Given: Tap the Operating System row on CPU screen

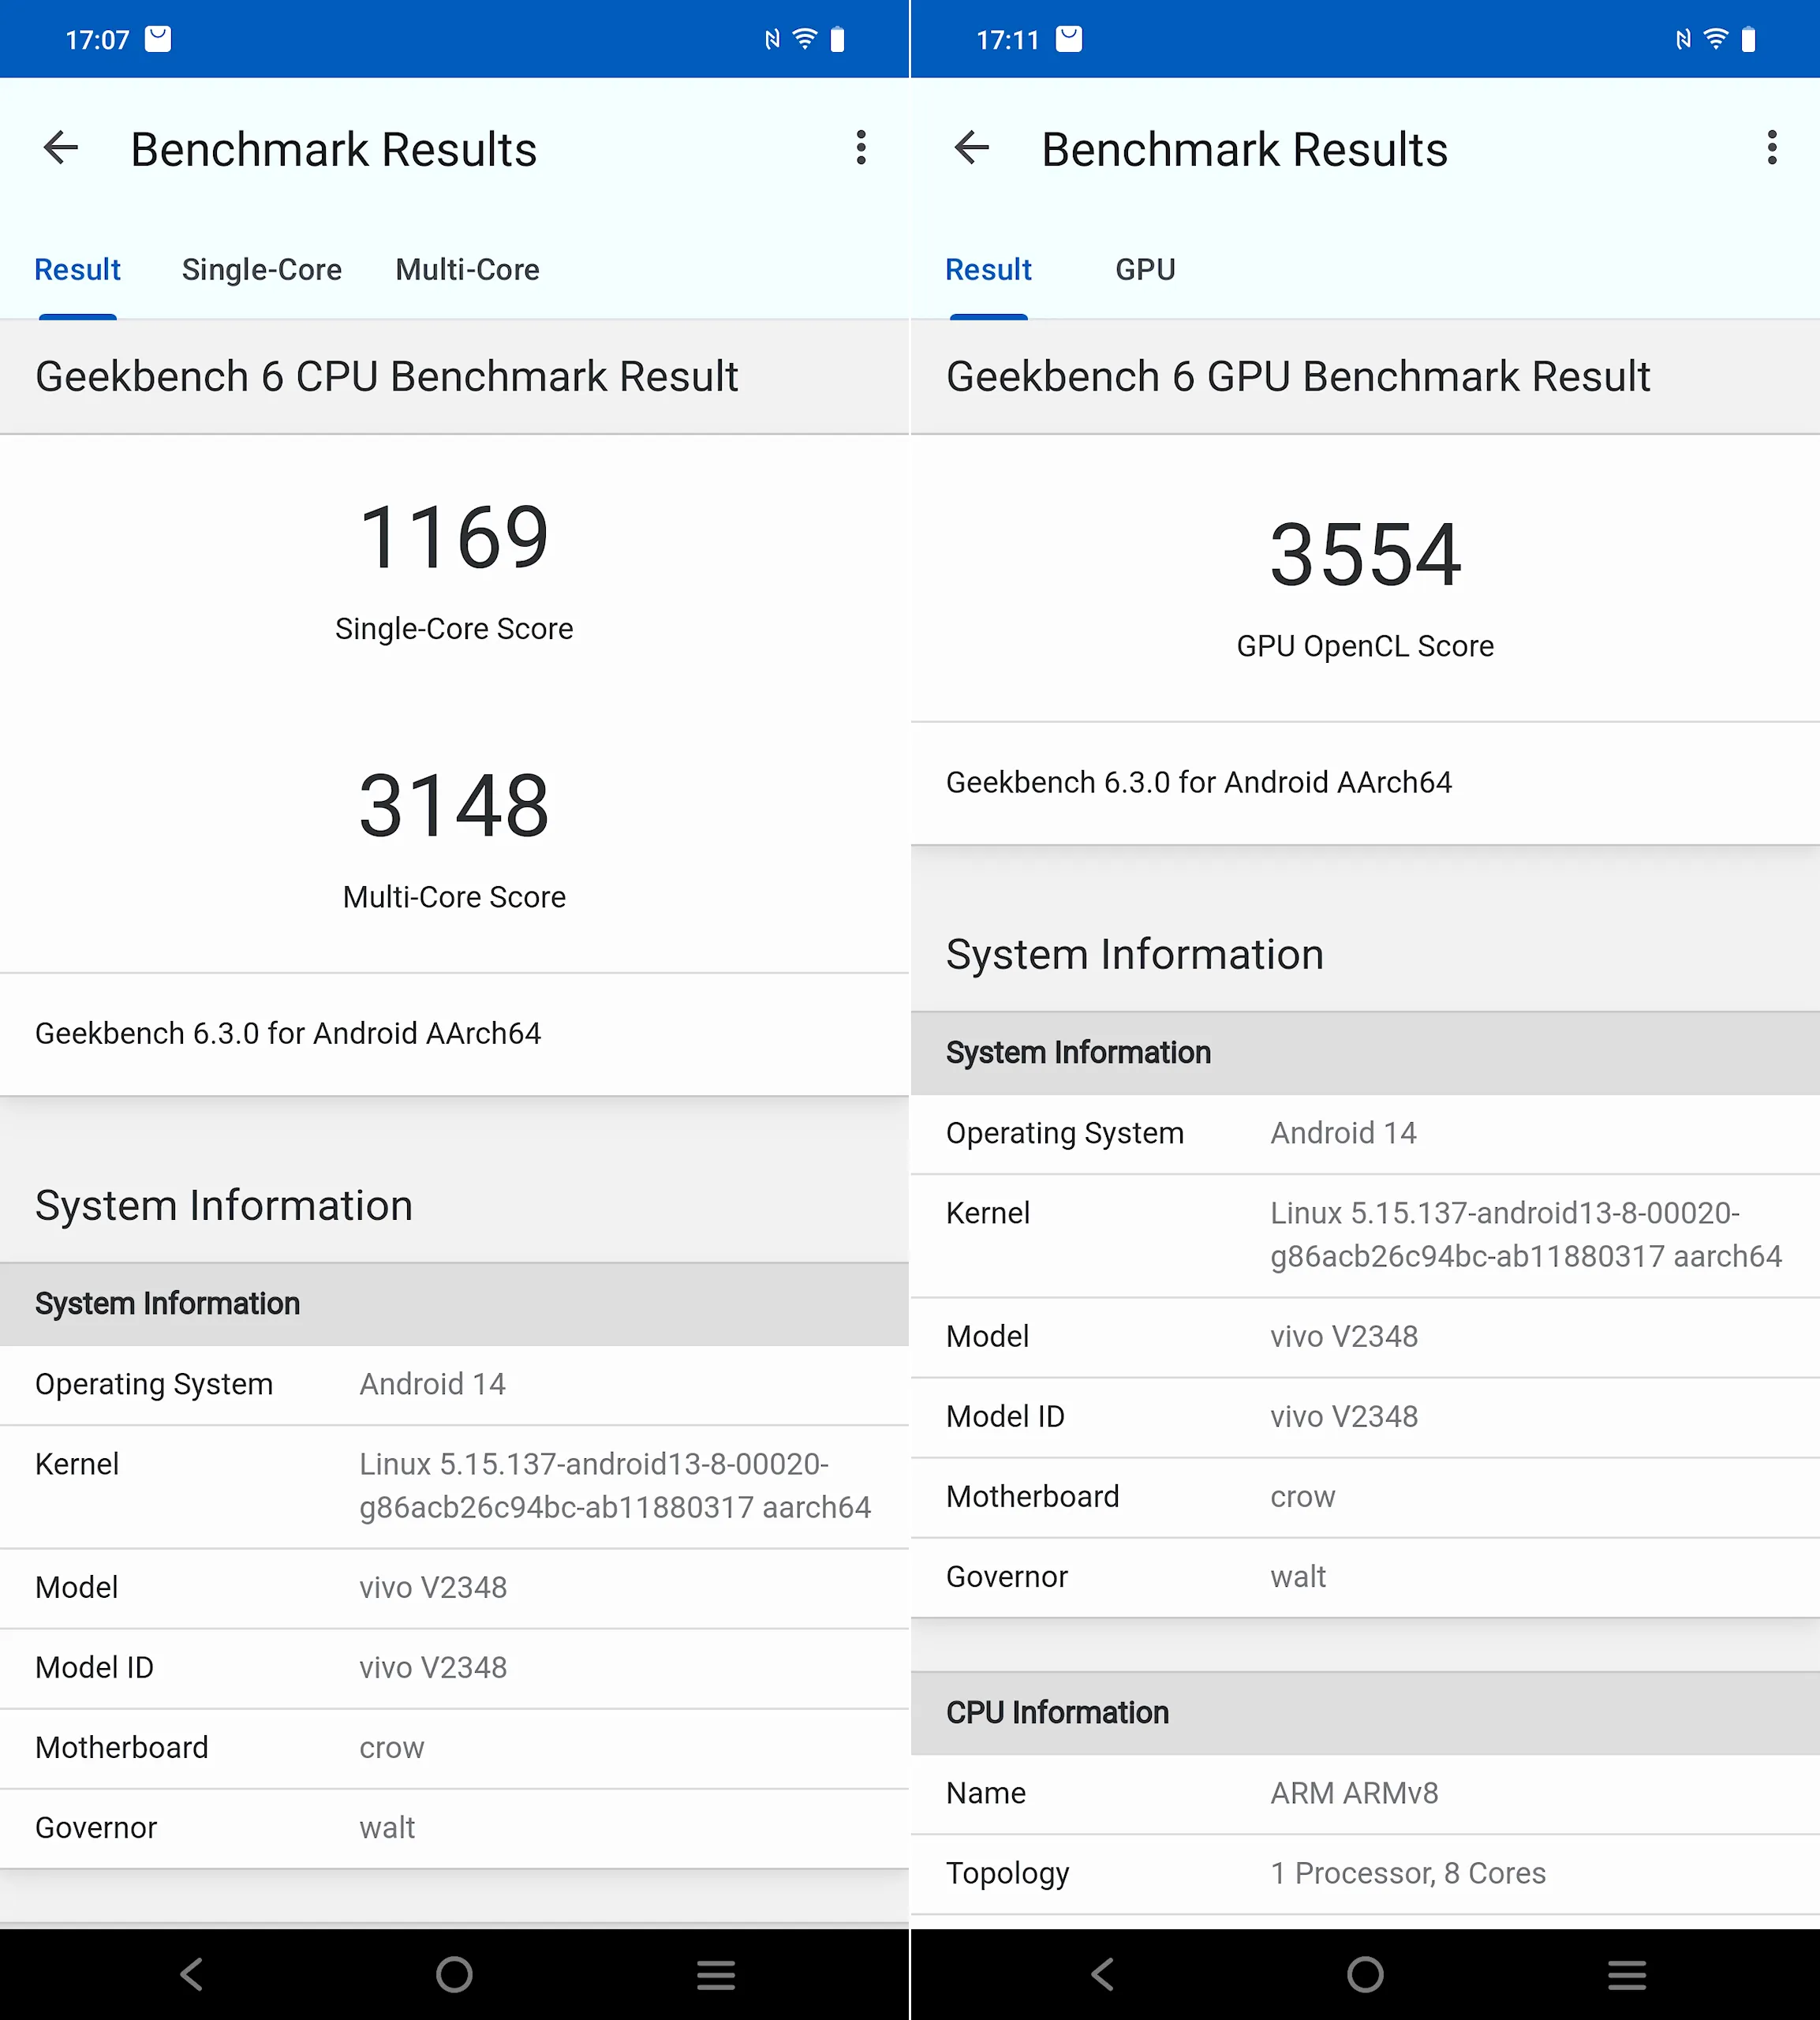Looking at the screenshot, I should (x=454, y=1384).
